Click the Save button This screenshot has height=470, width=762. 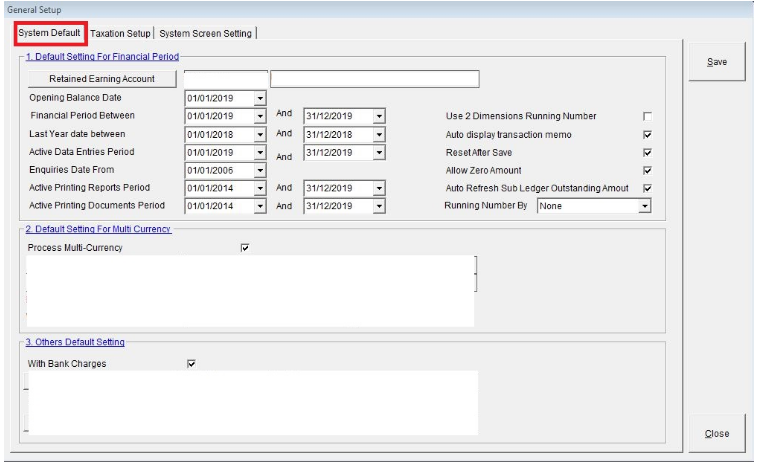[717, 62]
